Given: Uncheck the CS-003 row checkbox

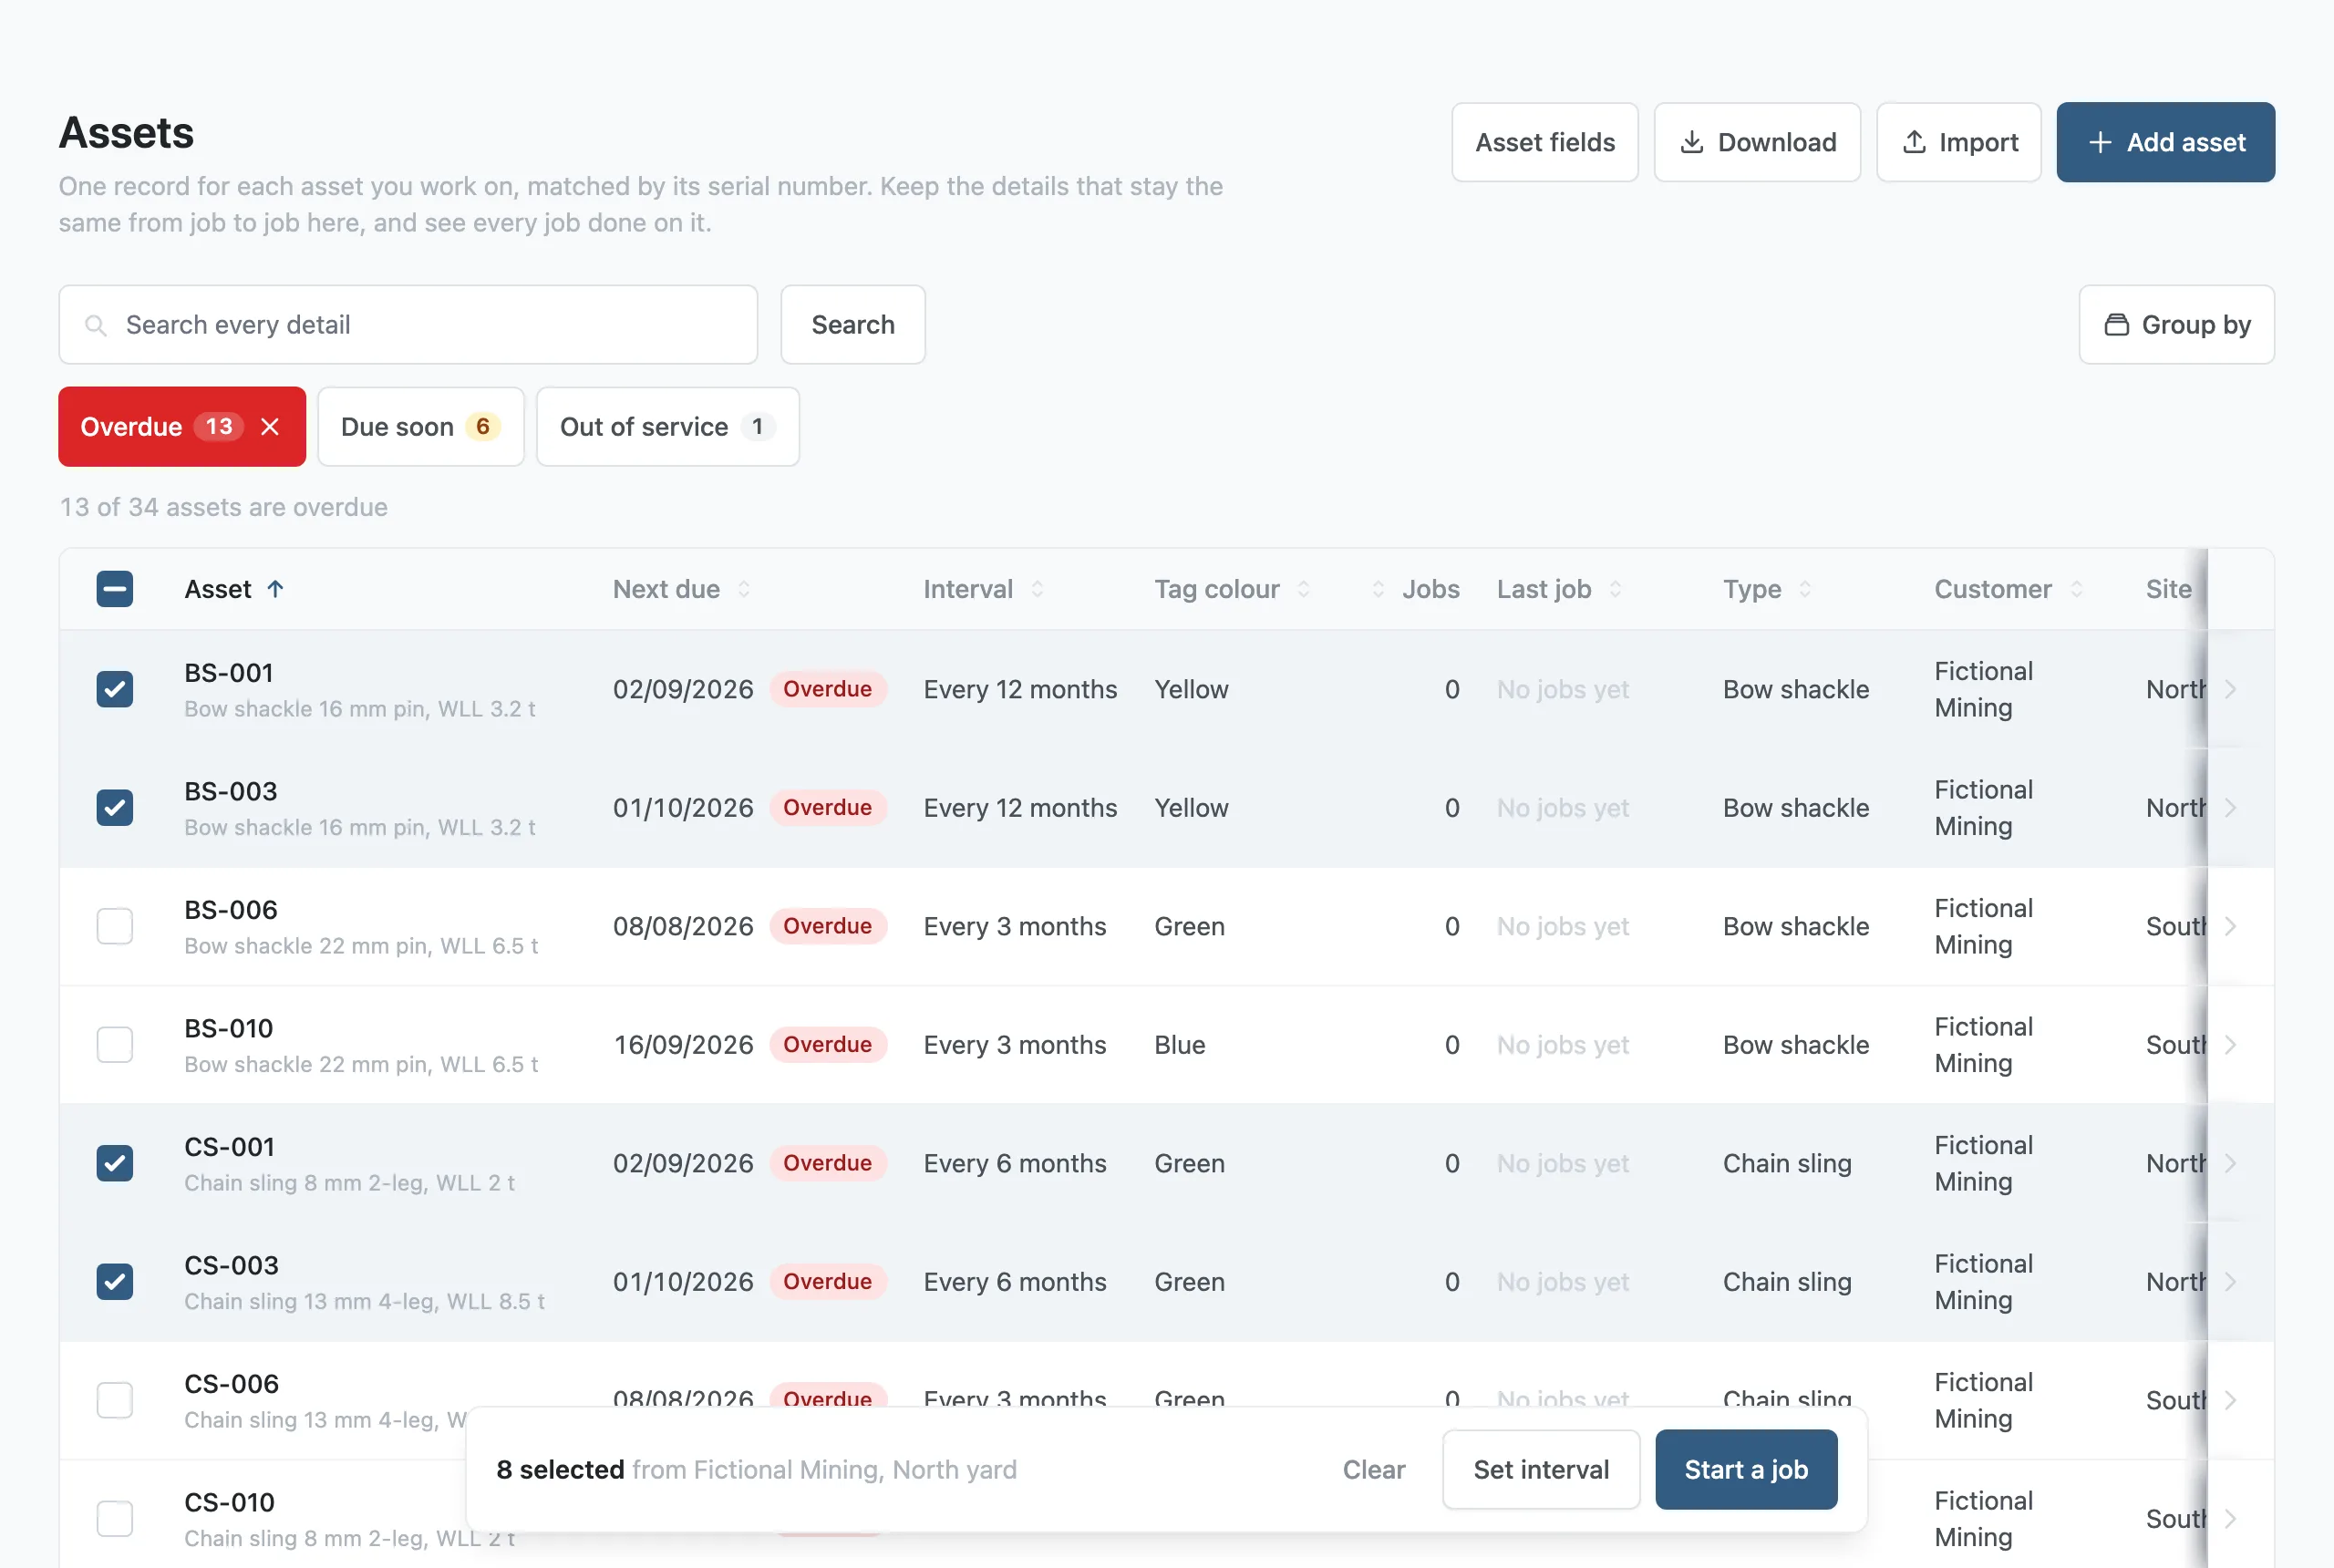Looking at the screenshot, I should (x=115, y=1282).
